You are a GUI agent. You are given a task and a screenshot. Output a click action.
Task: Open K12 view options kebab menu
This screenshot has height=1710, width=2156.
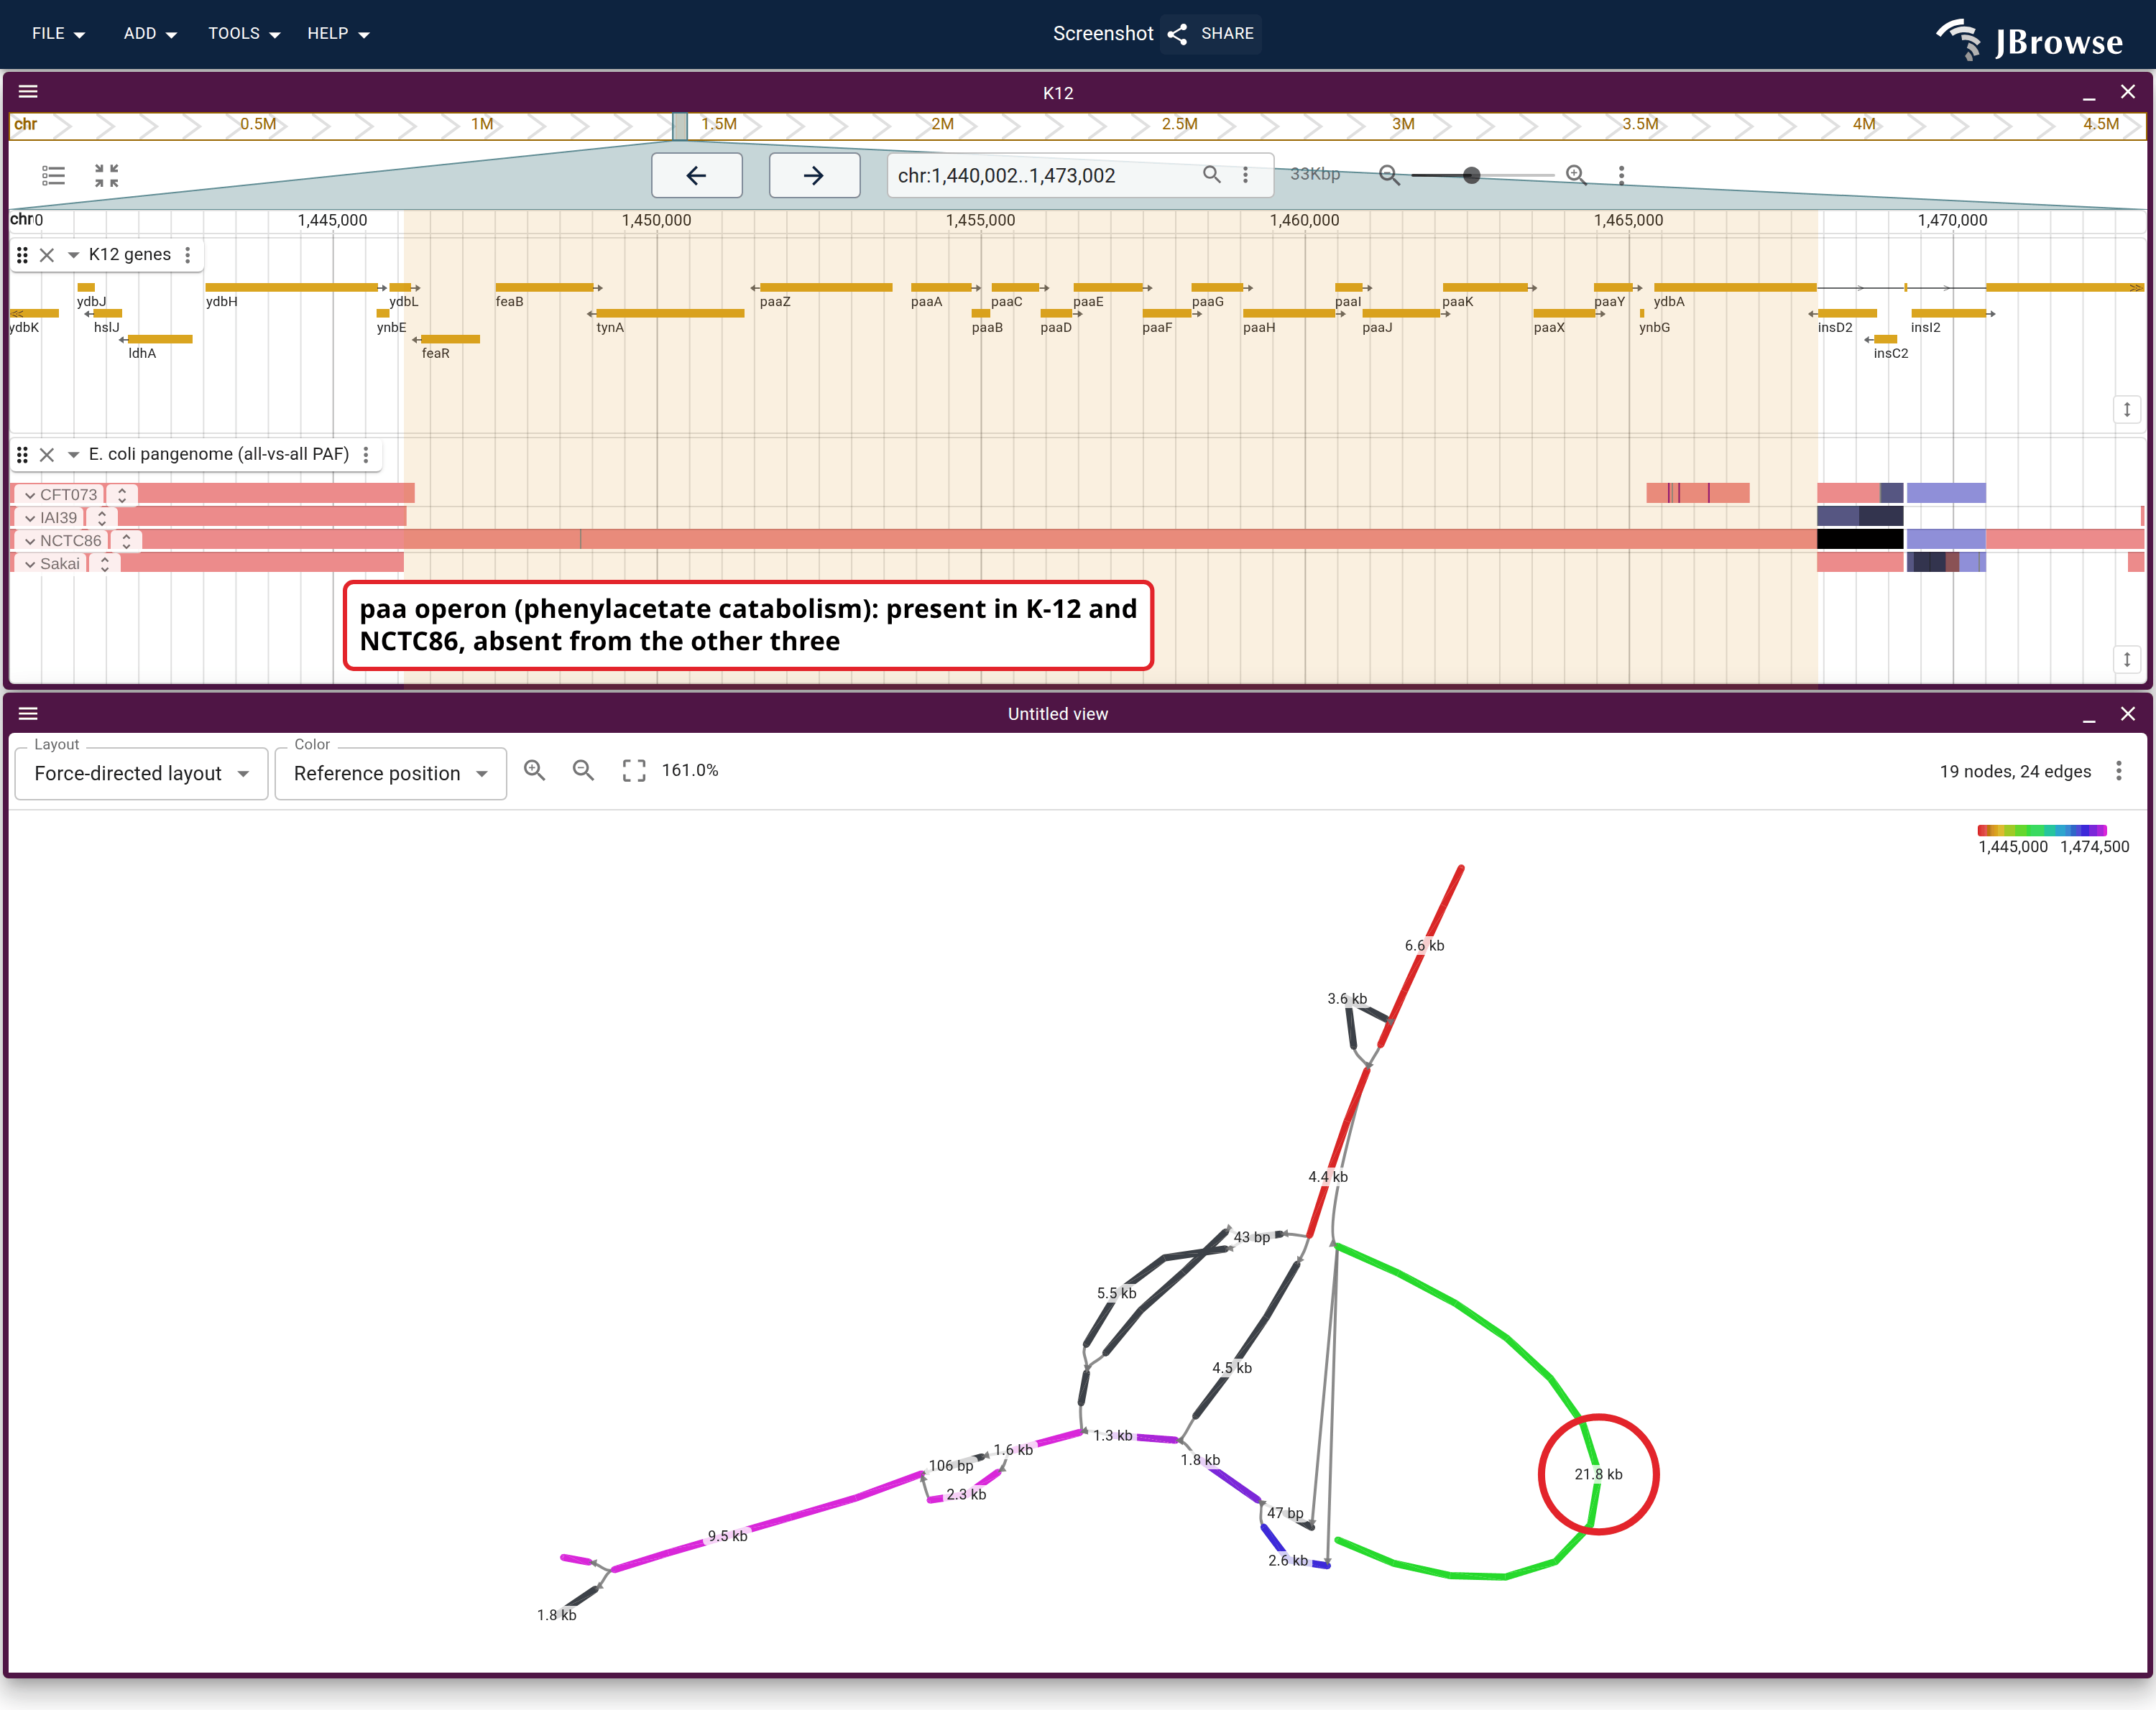pyautogui.click(x=1622, y=175)
